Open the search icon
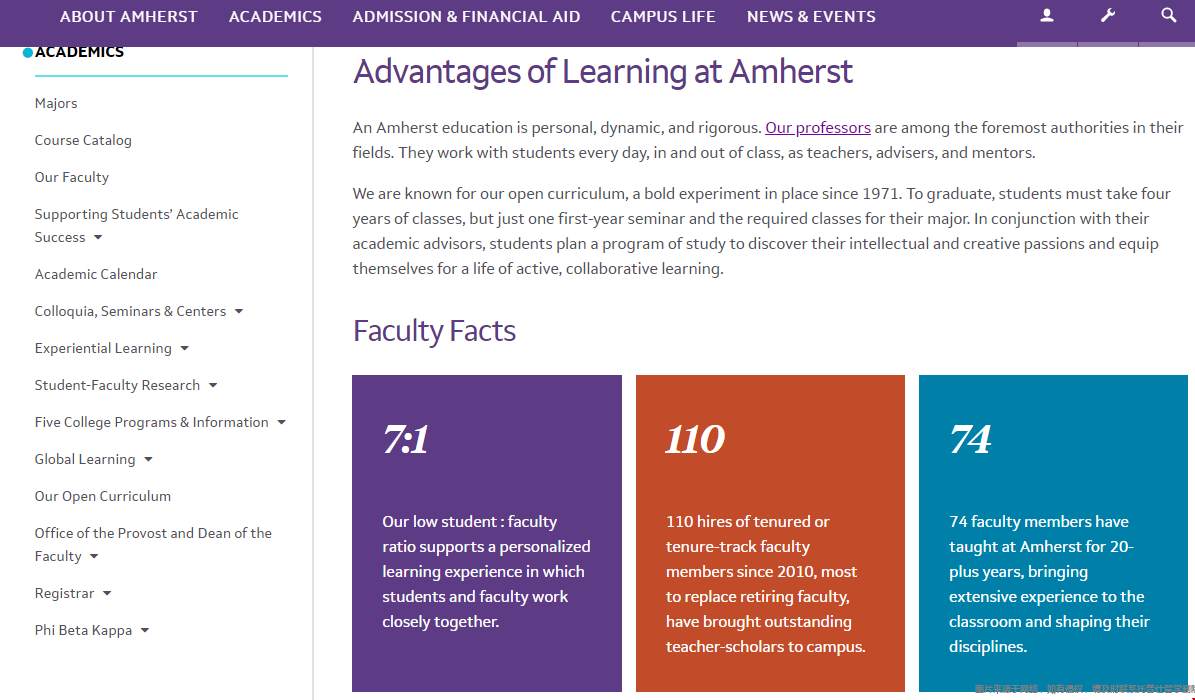This screenshot has width=1195, height=700. (1168, 16)
